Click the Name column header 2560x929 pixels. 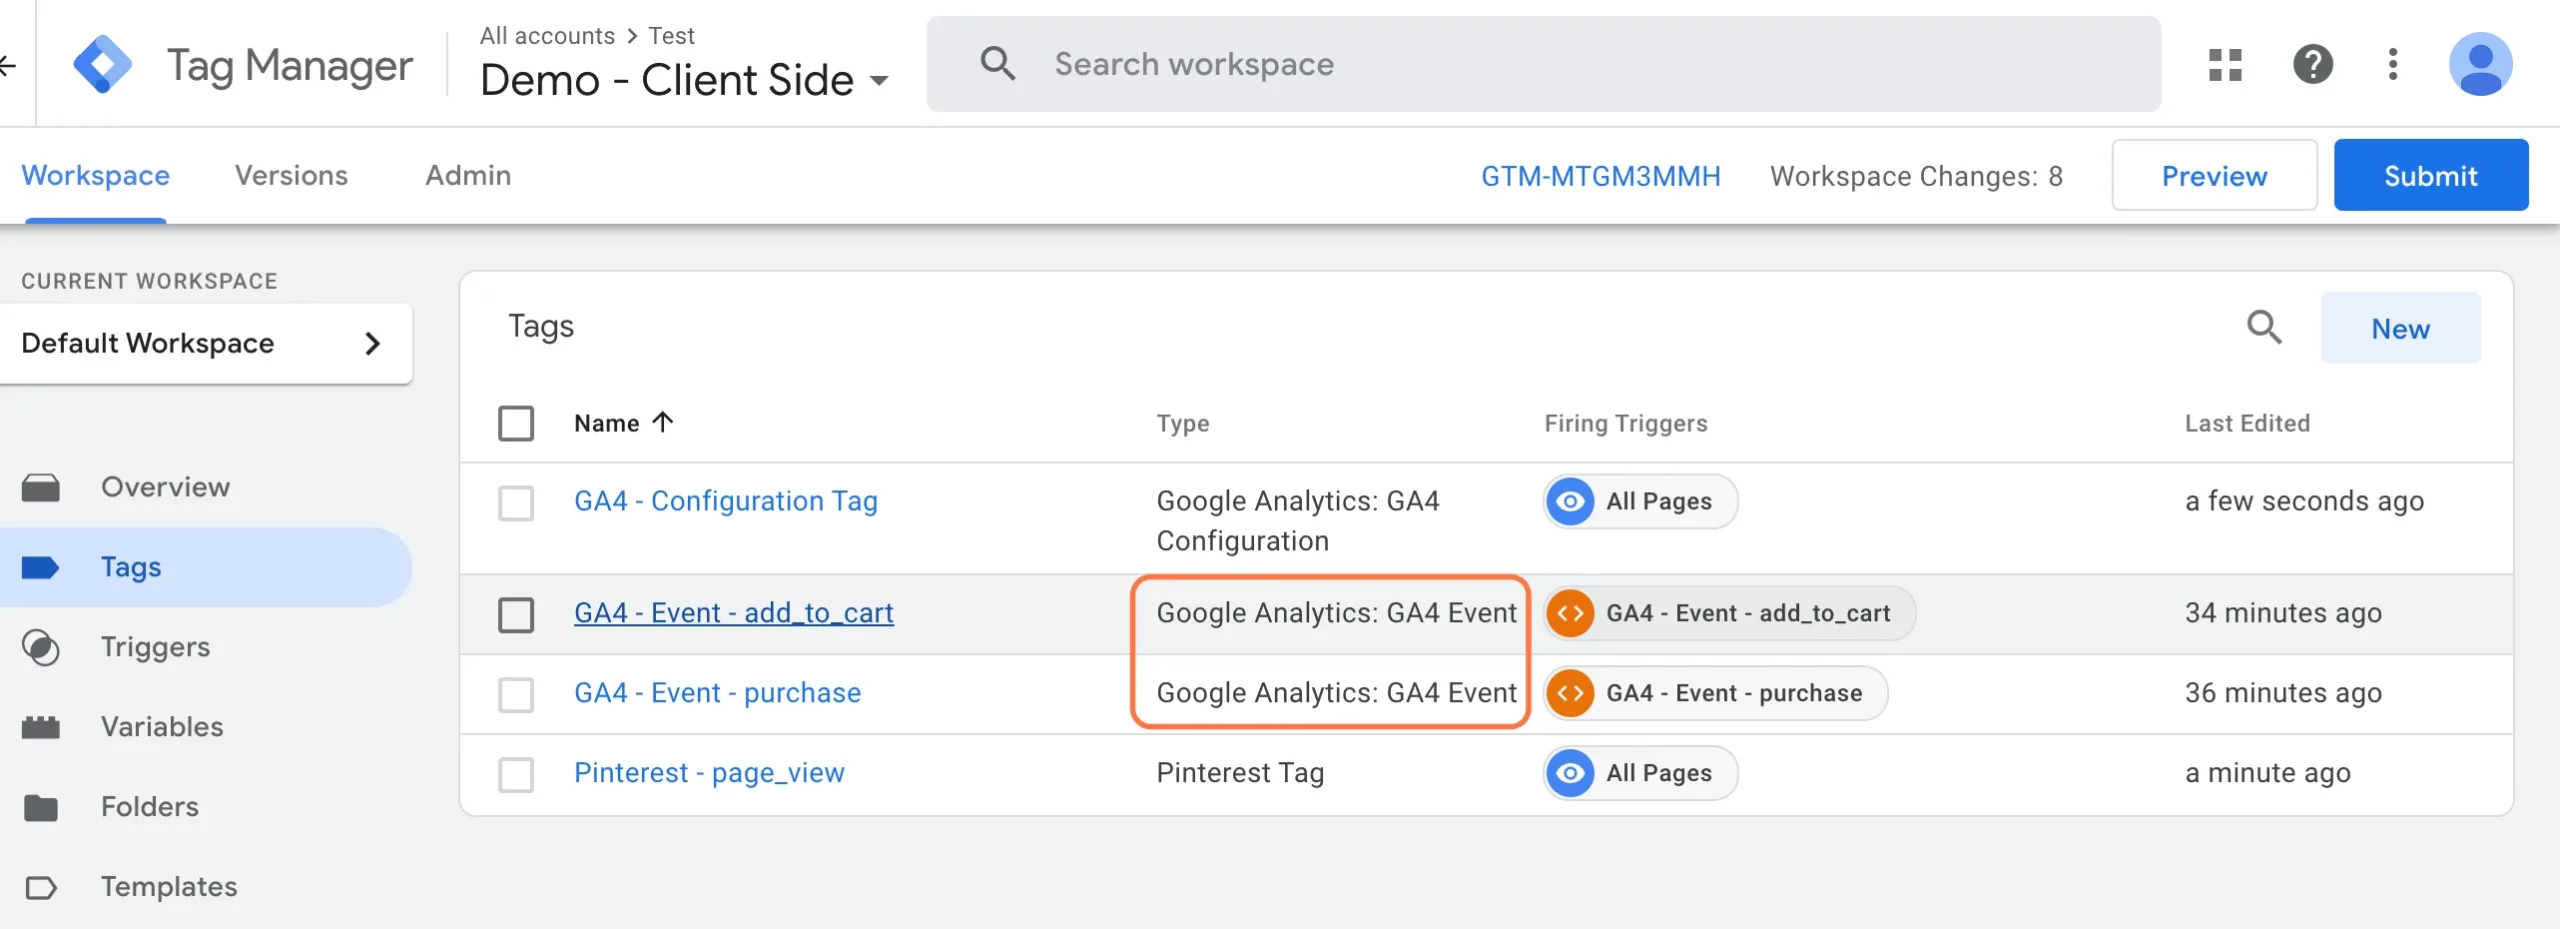pyautogui.click(x=606, y=423)
